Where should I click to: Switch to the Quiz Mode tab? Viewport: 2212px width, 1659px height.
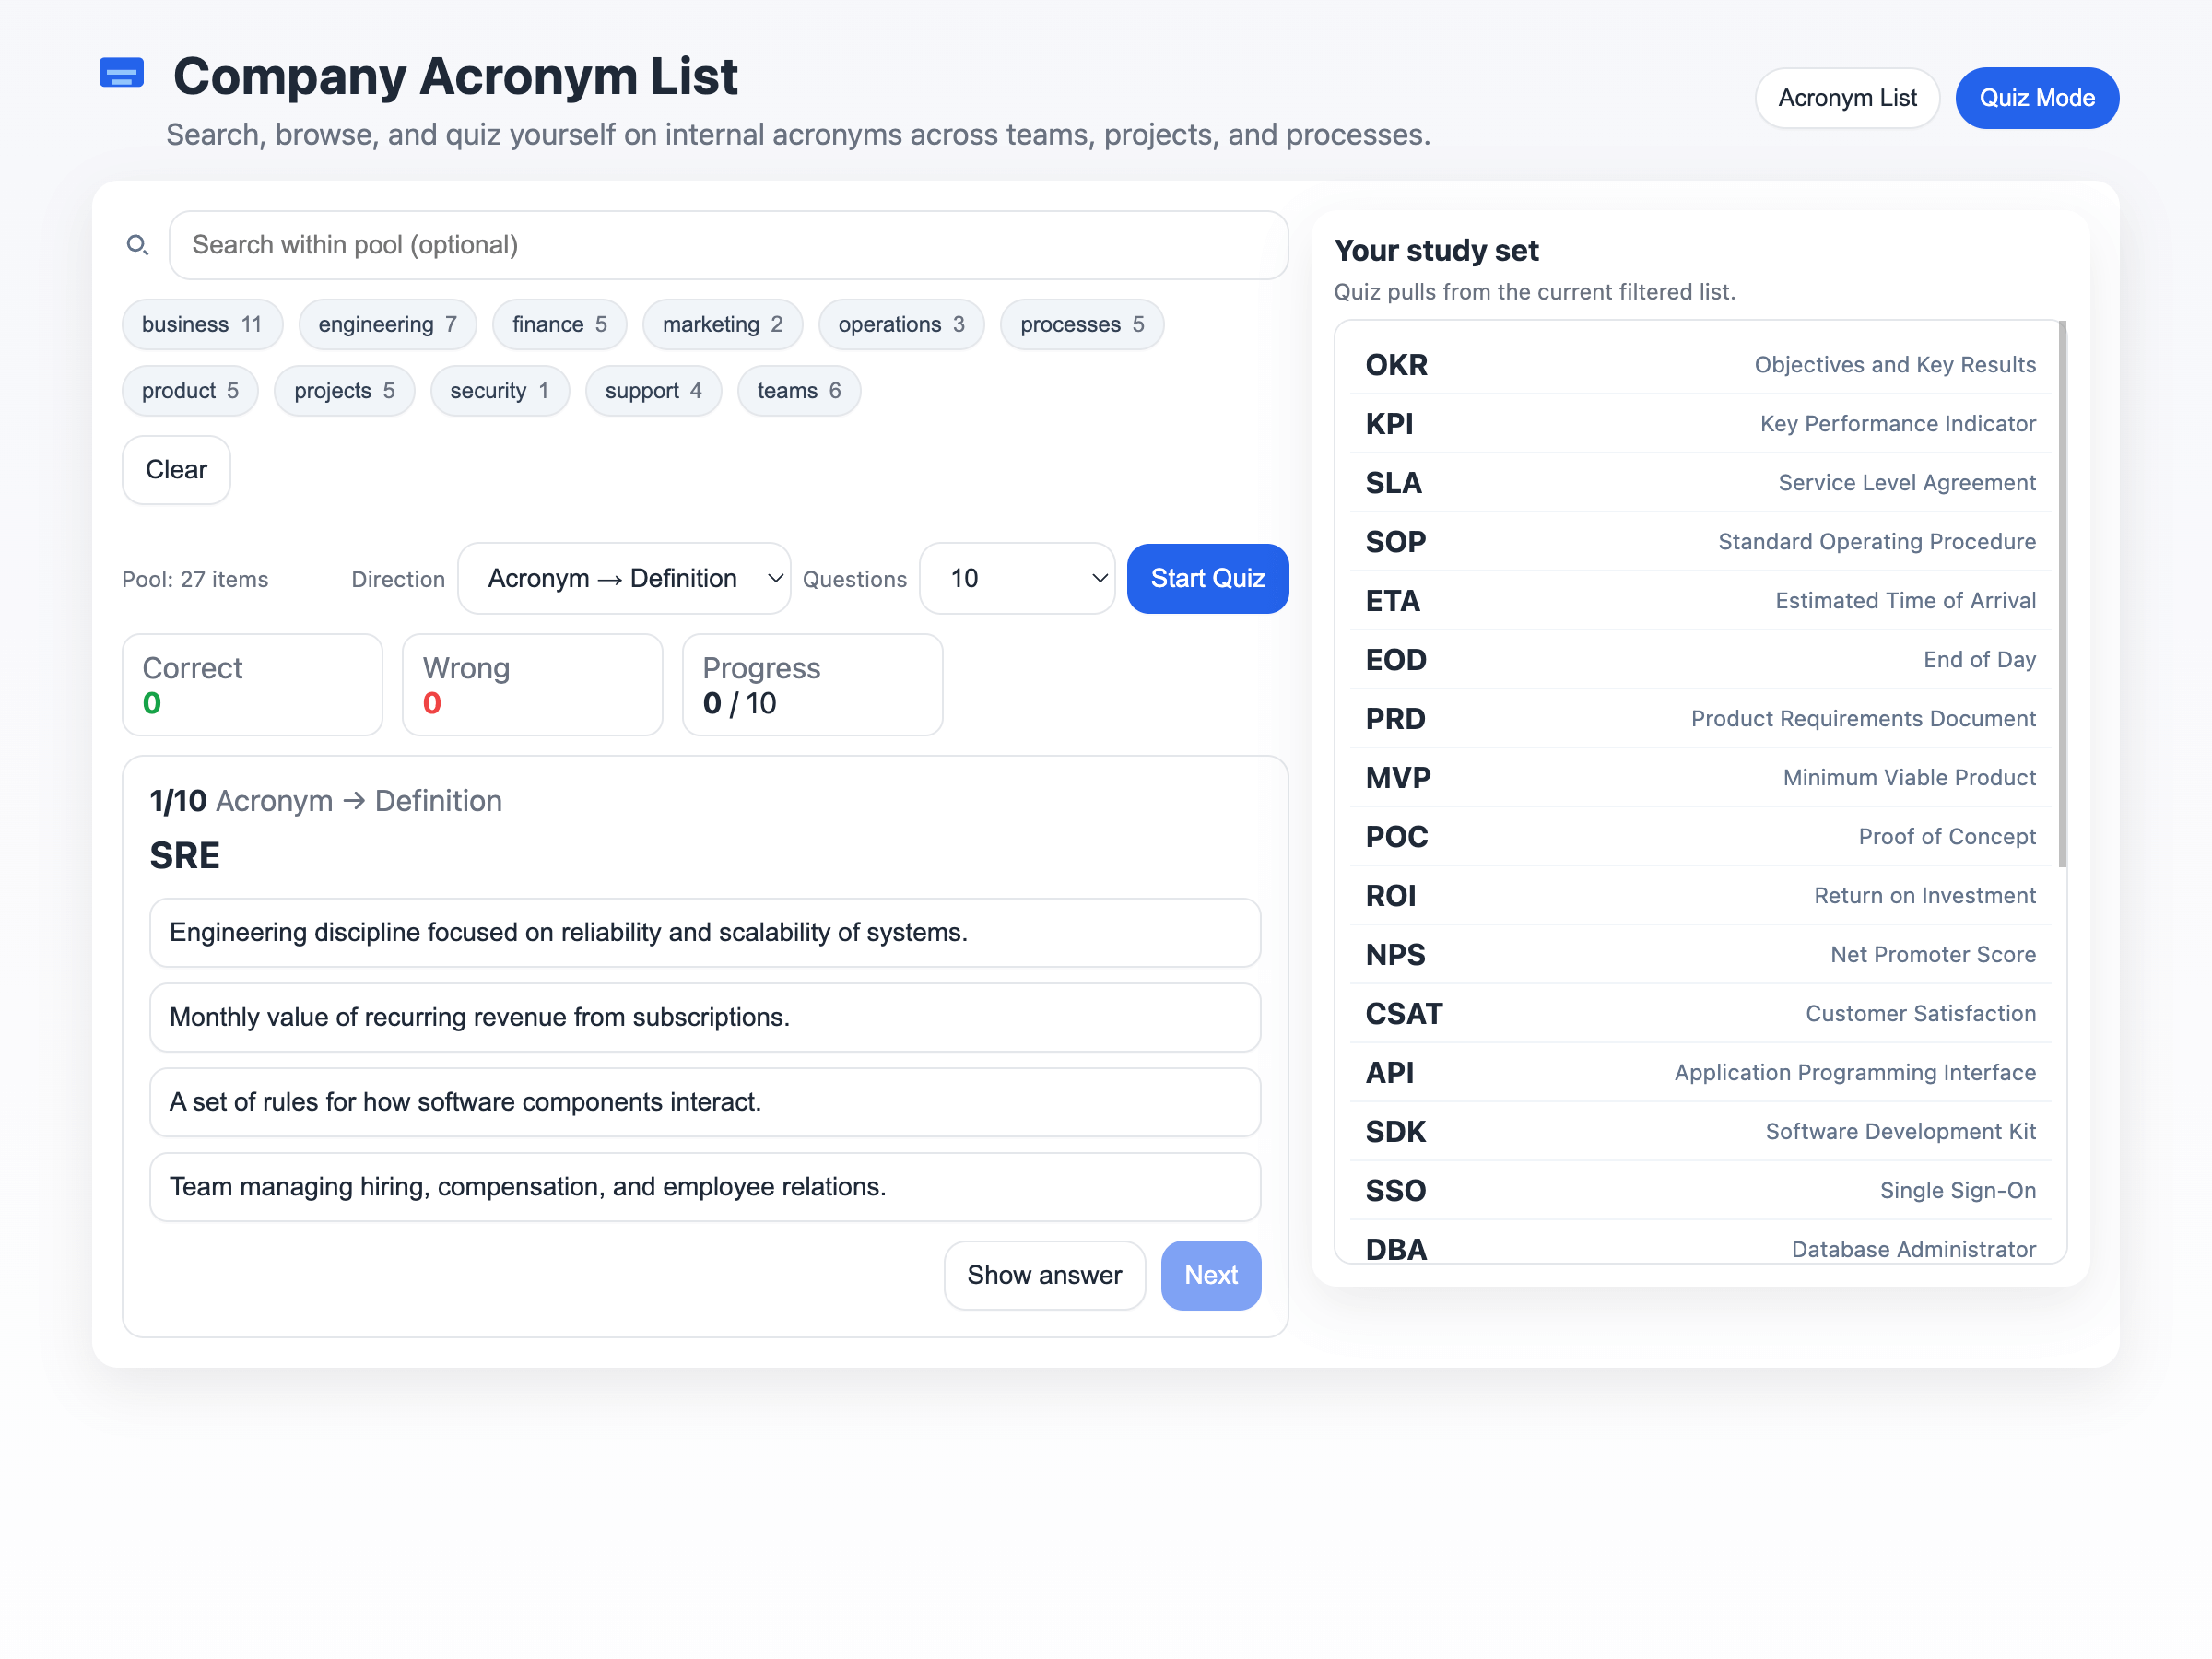click(2036, 98)
